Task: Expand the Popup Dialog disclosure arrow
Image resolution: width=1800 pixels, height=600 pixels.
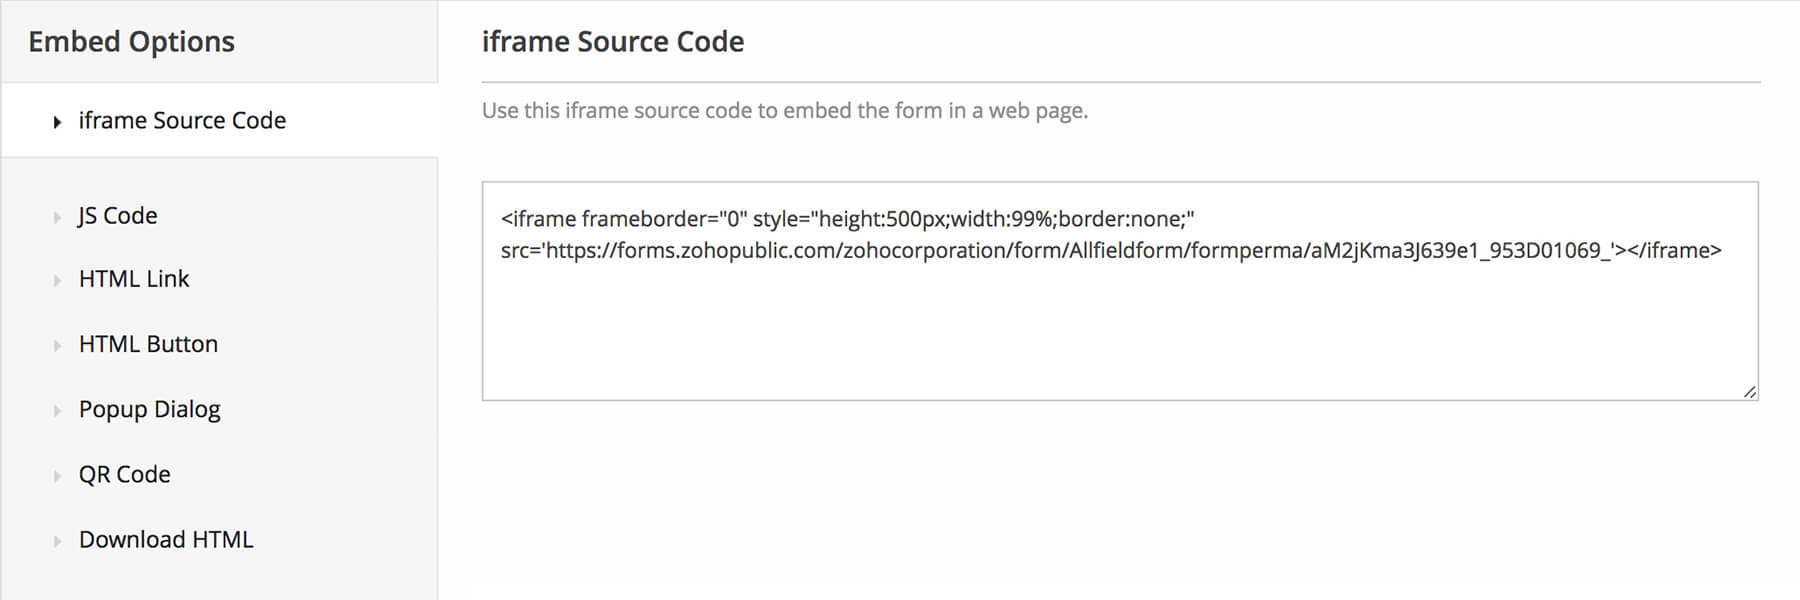Action: click(x=57, y=410)
